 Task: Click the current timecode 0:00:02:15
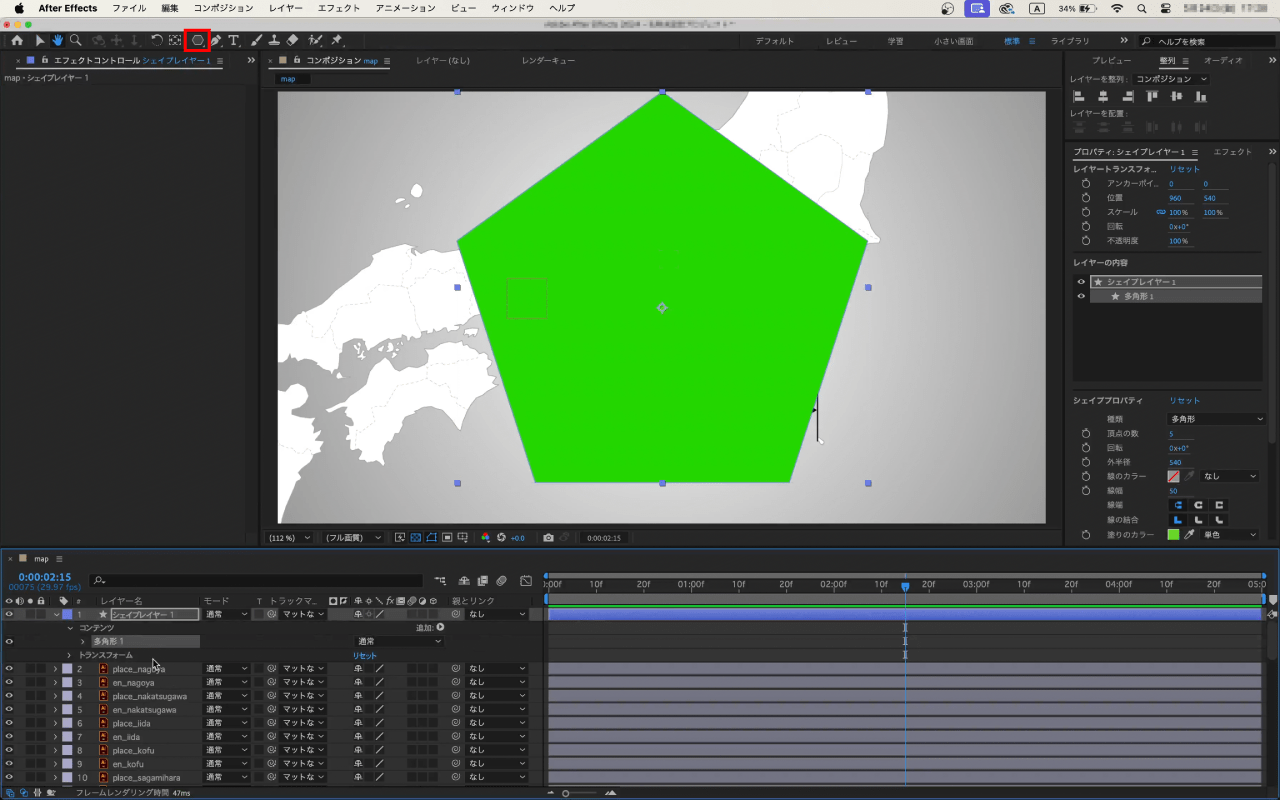(44, 577)
